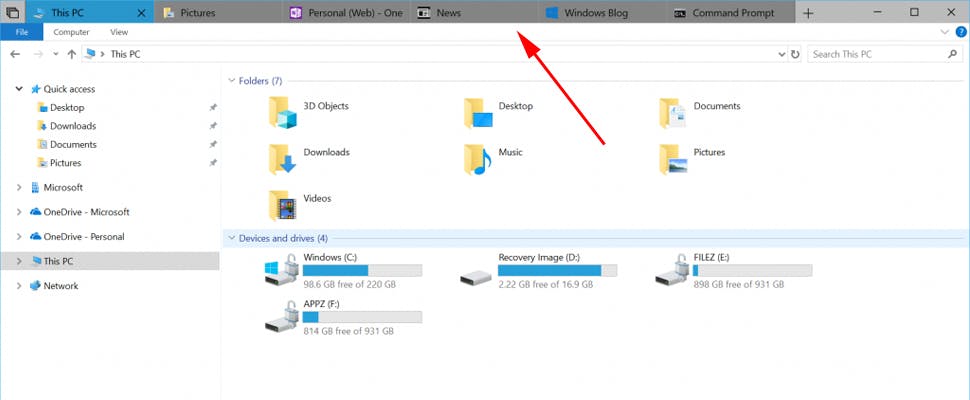Go up one level with Up arrow
Screen dimensions: 970x400
[71, 54]
